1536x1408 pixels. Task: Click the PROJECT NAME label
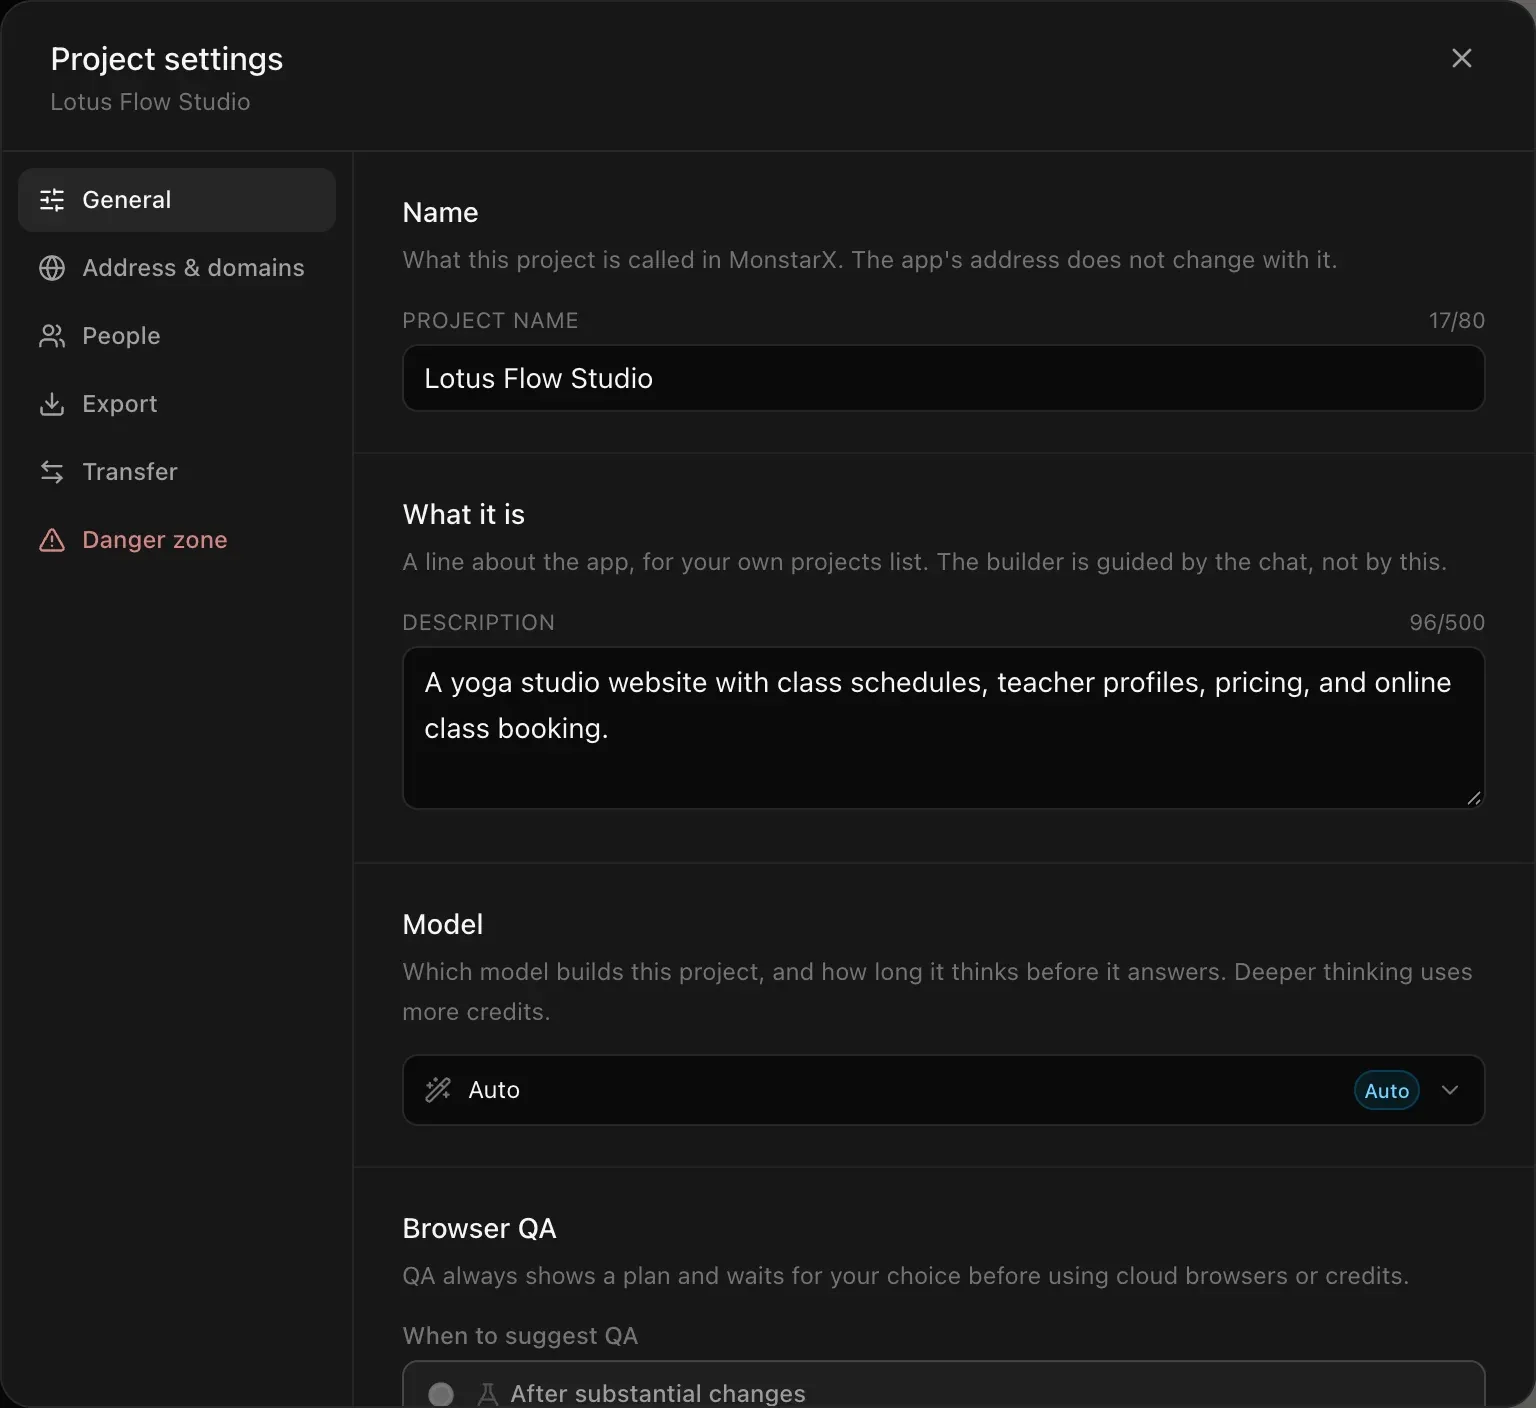pyautogui.click(x=490, y=320)
